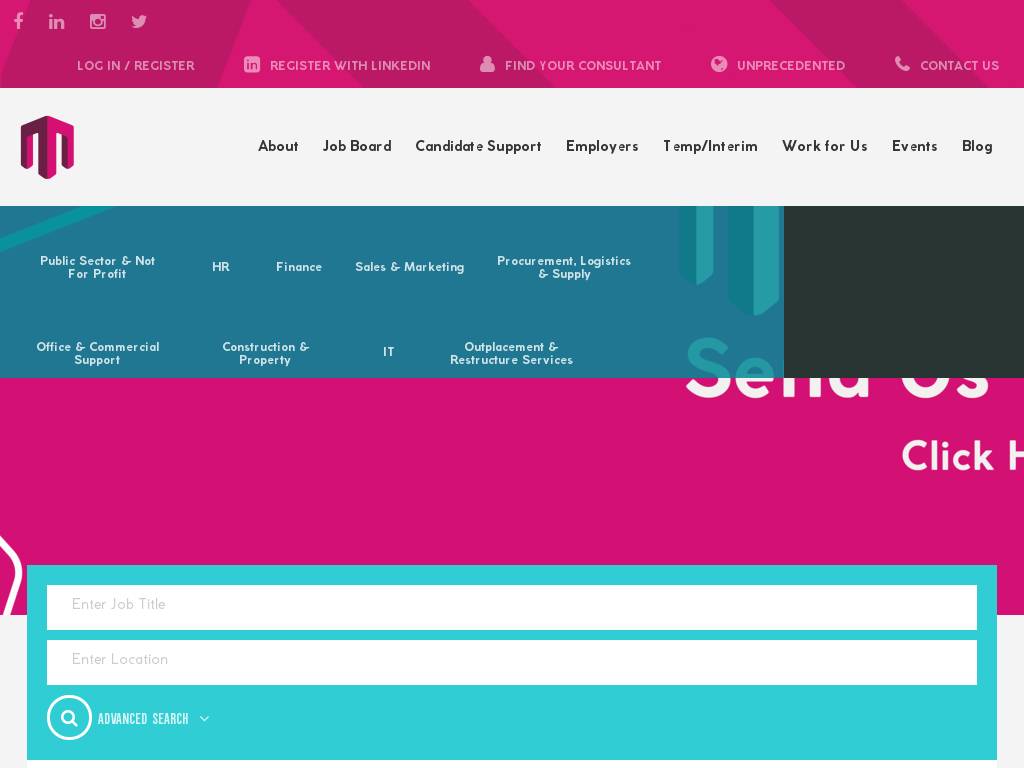Open the LinkedIn social icon
The image size is (1024, 768).
[57, 21]
